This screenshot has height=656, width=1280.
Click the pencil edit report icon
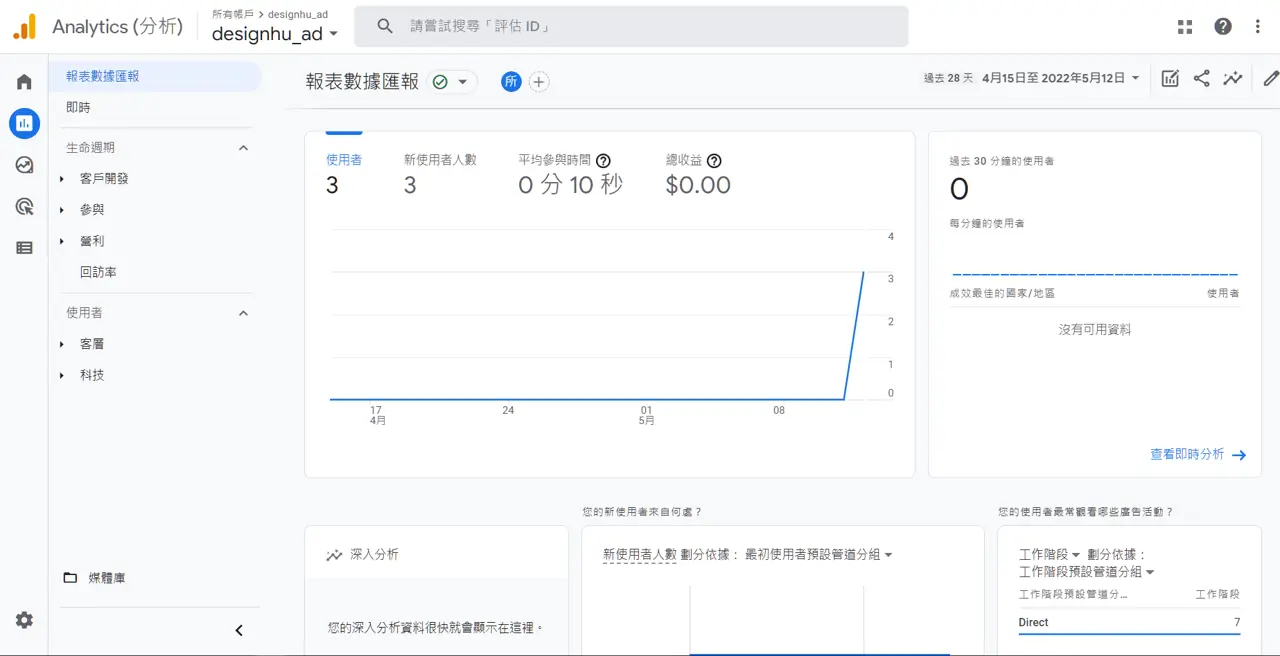pyautogui.click(x=1270, y=78)
